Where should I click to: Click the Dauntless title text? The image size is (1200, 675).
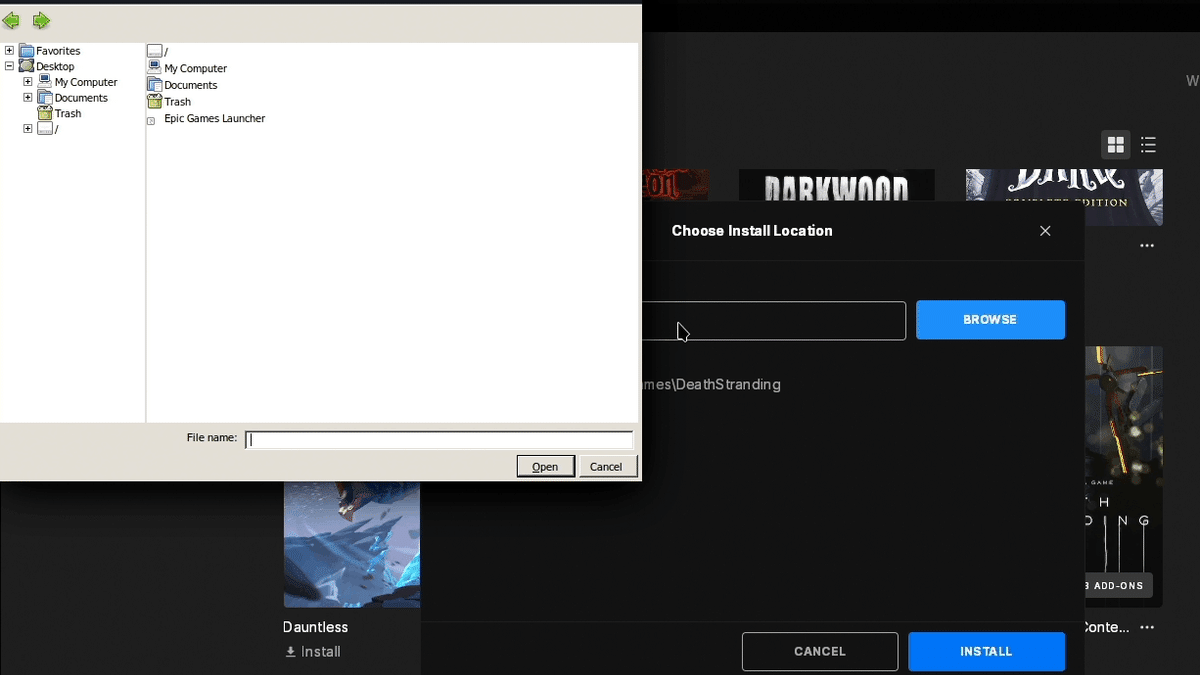point(316,627)
